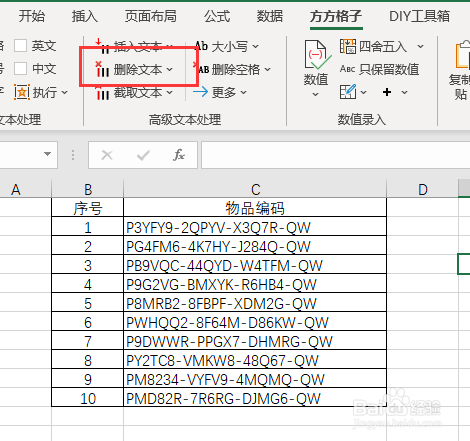Switch to the 开始 tab
470x441 pixels.
click(32, 16)
